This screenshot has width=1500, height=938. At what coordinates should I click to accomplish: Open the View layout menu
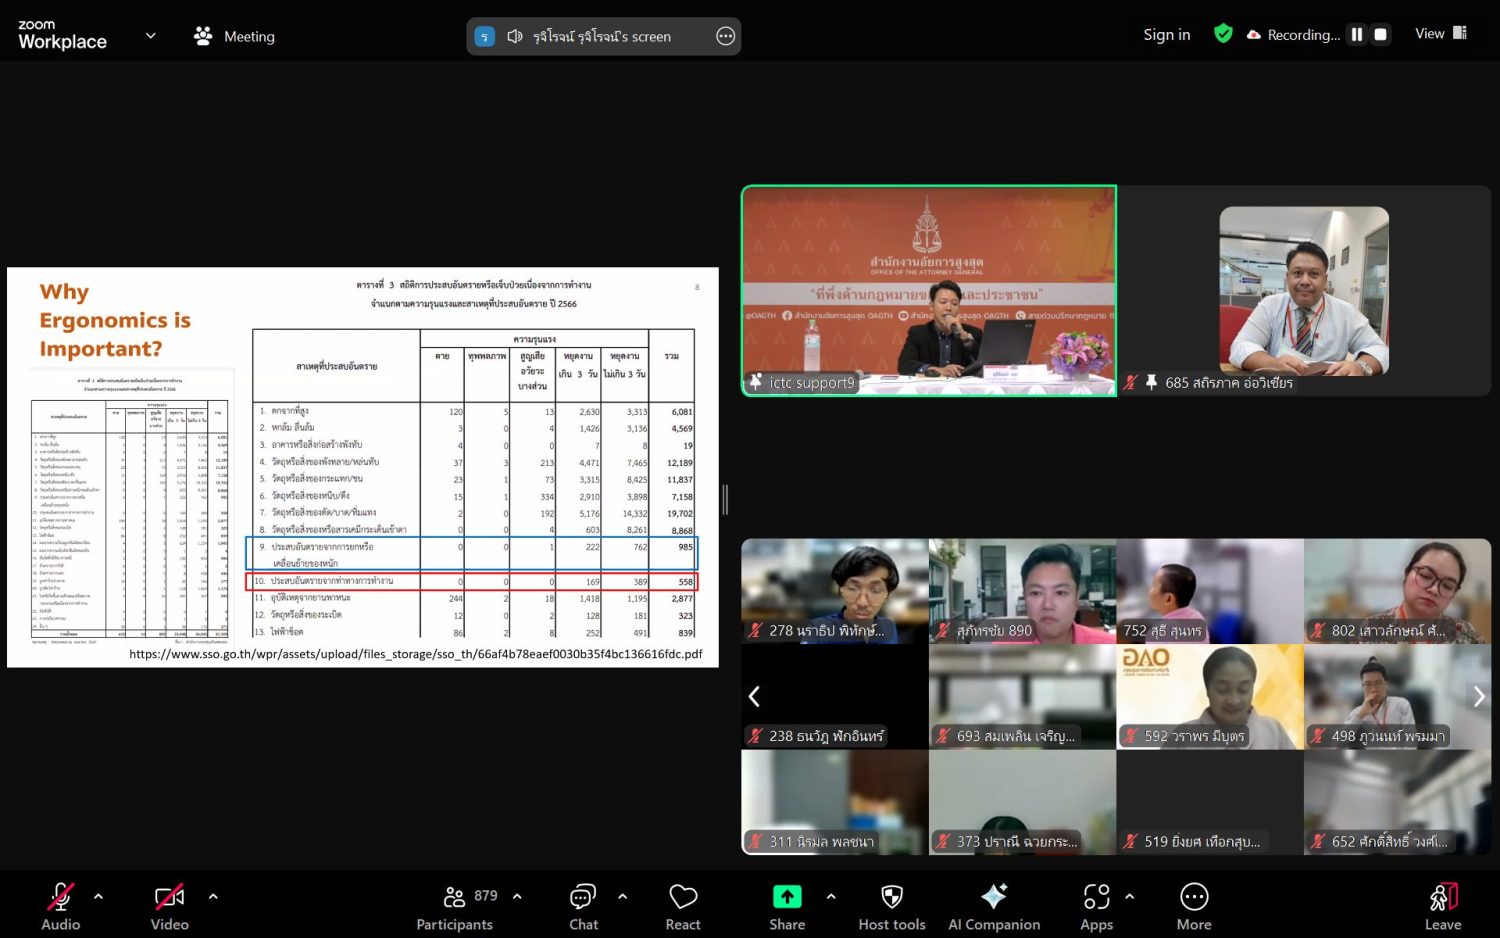(x=1441, y=34)
